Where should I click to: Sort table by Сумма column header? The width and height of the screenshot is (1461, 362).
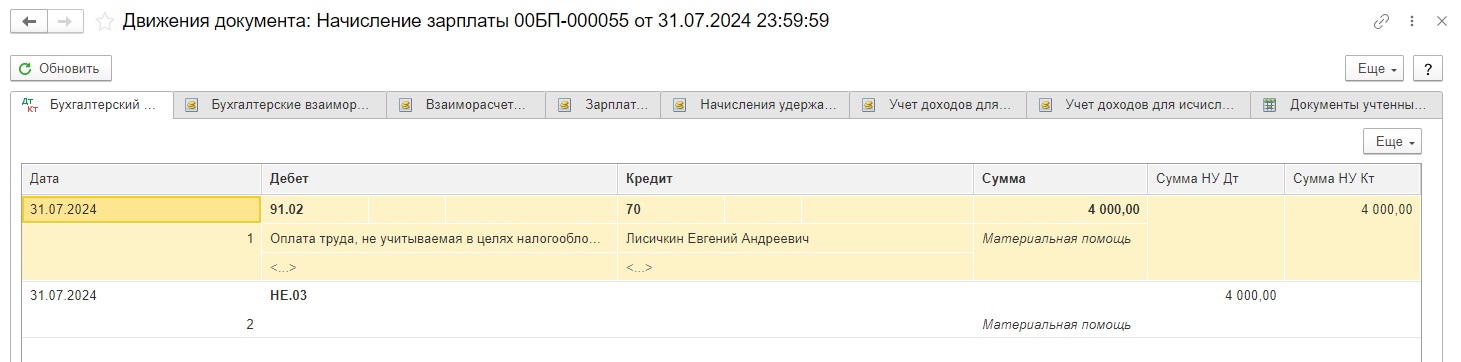1060,179
